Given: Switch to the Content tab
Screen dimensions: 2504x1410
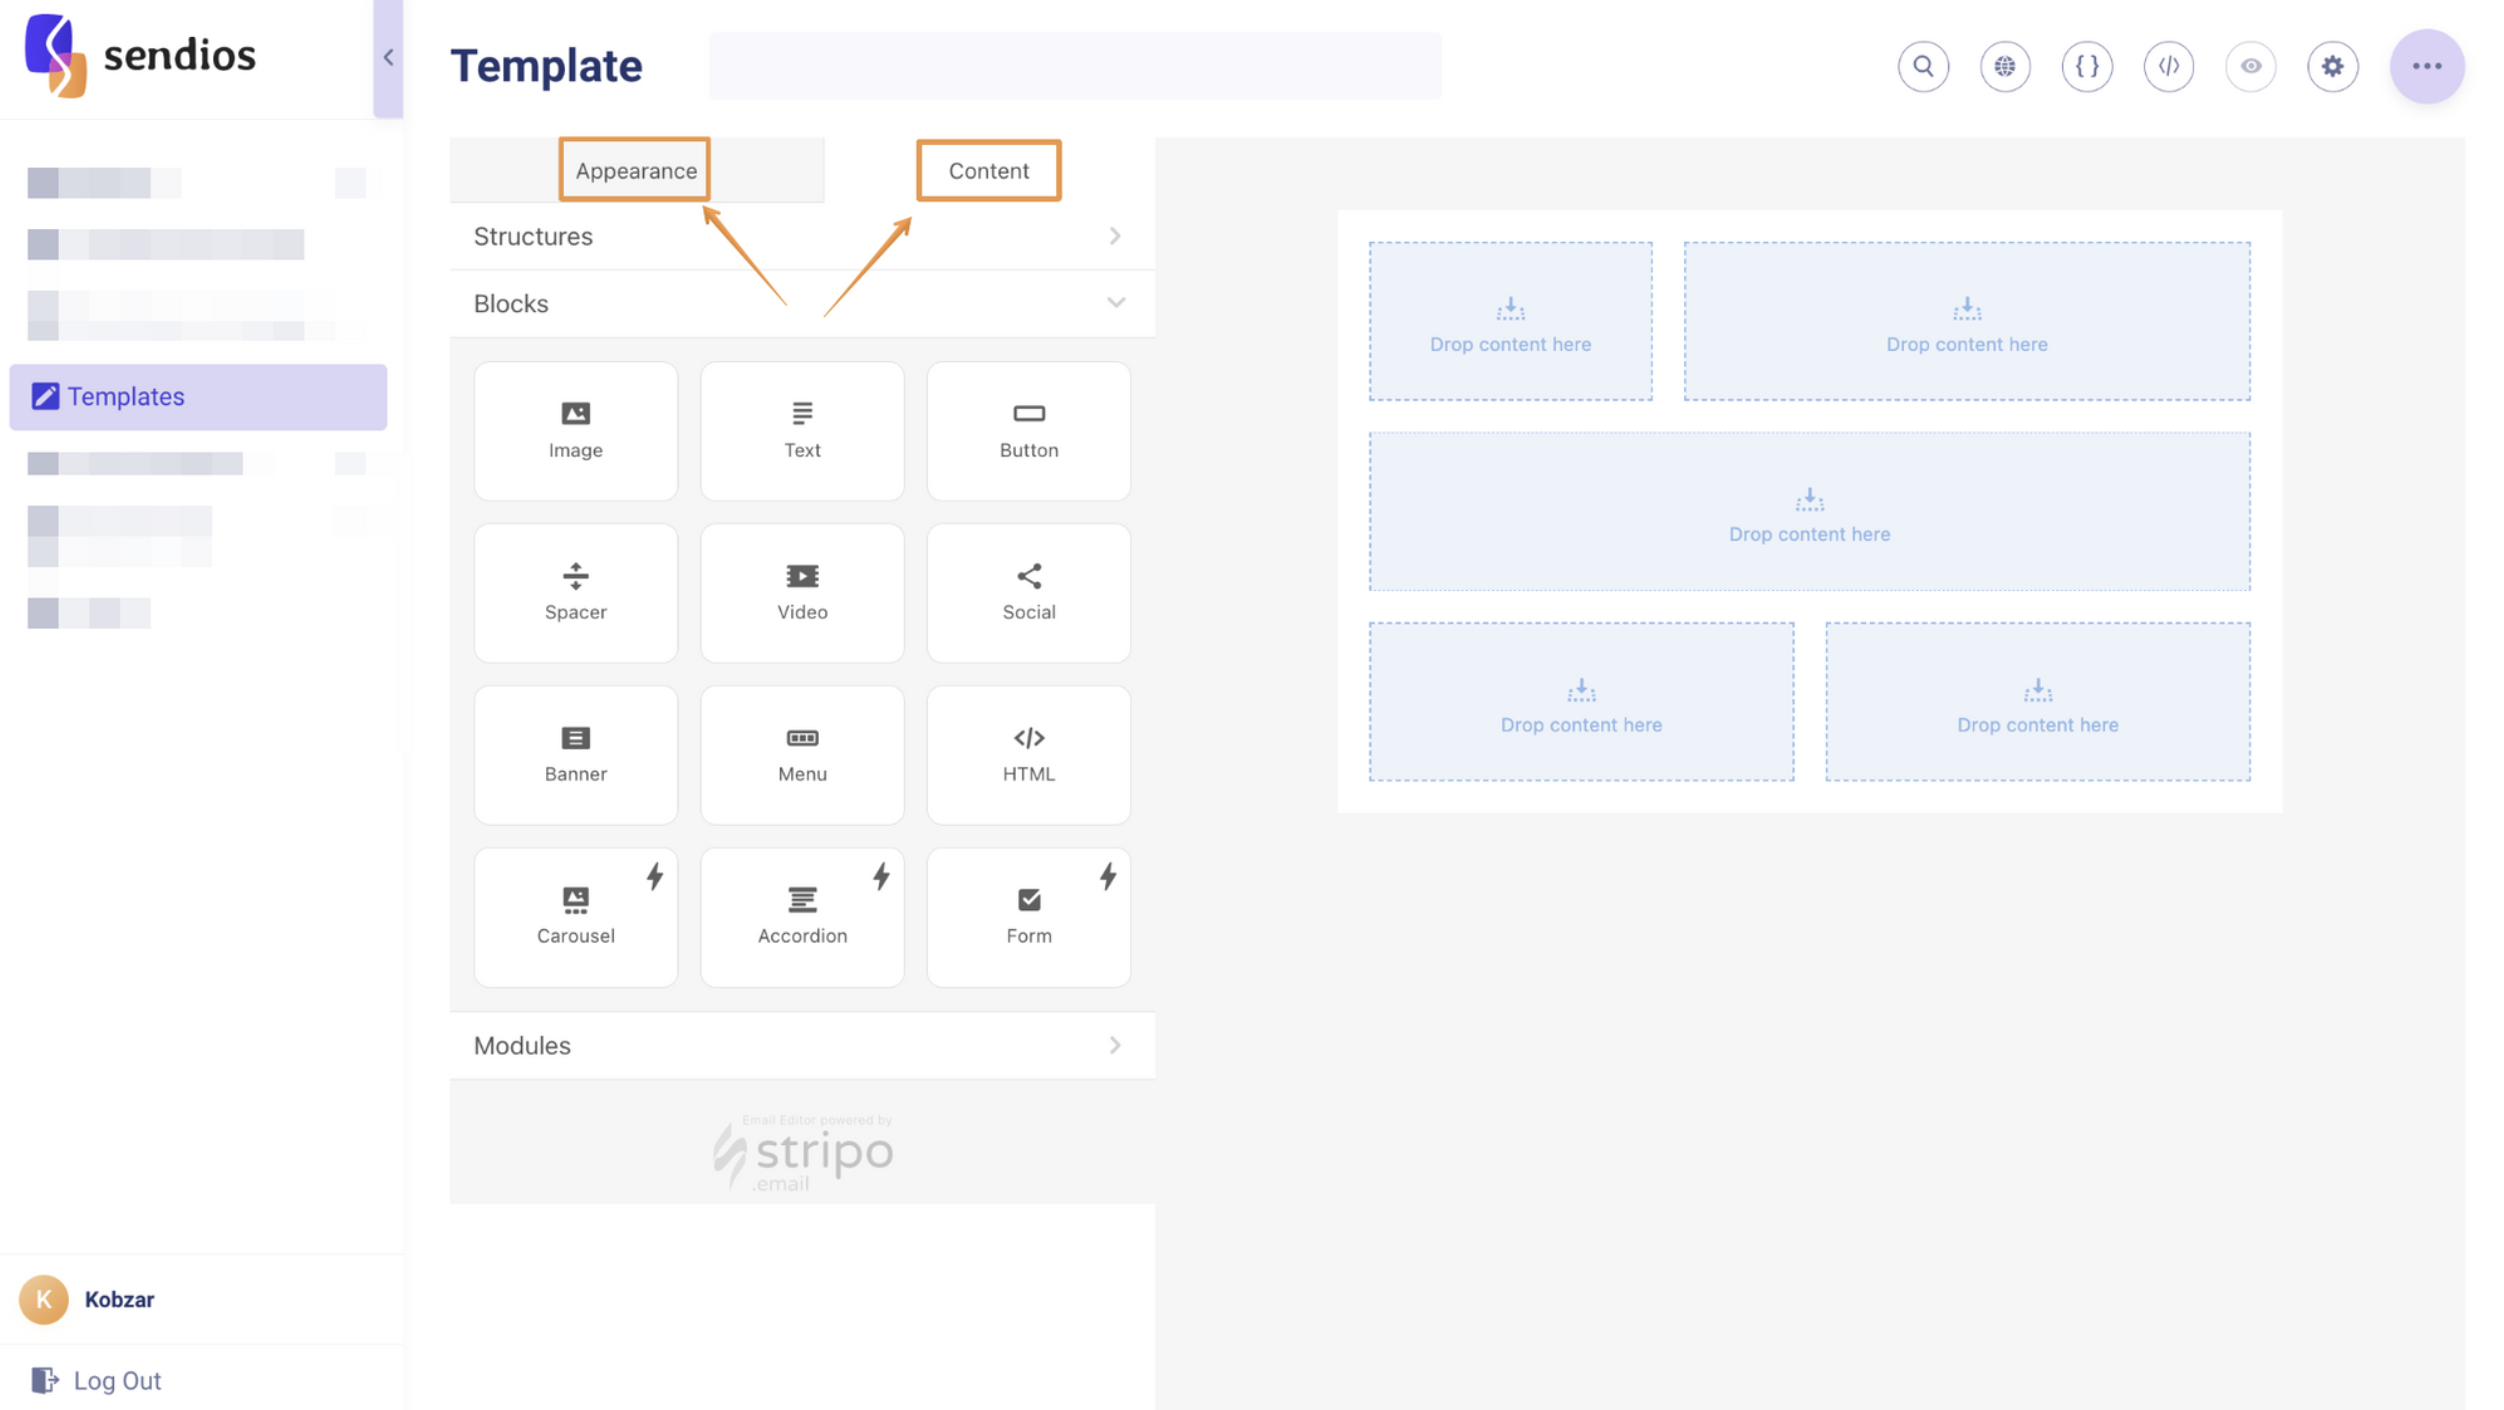Looking at the screenshot, I should 988,170.
